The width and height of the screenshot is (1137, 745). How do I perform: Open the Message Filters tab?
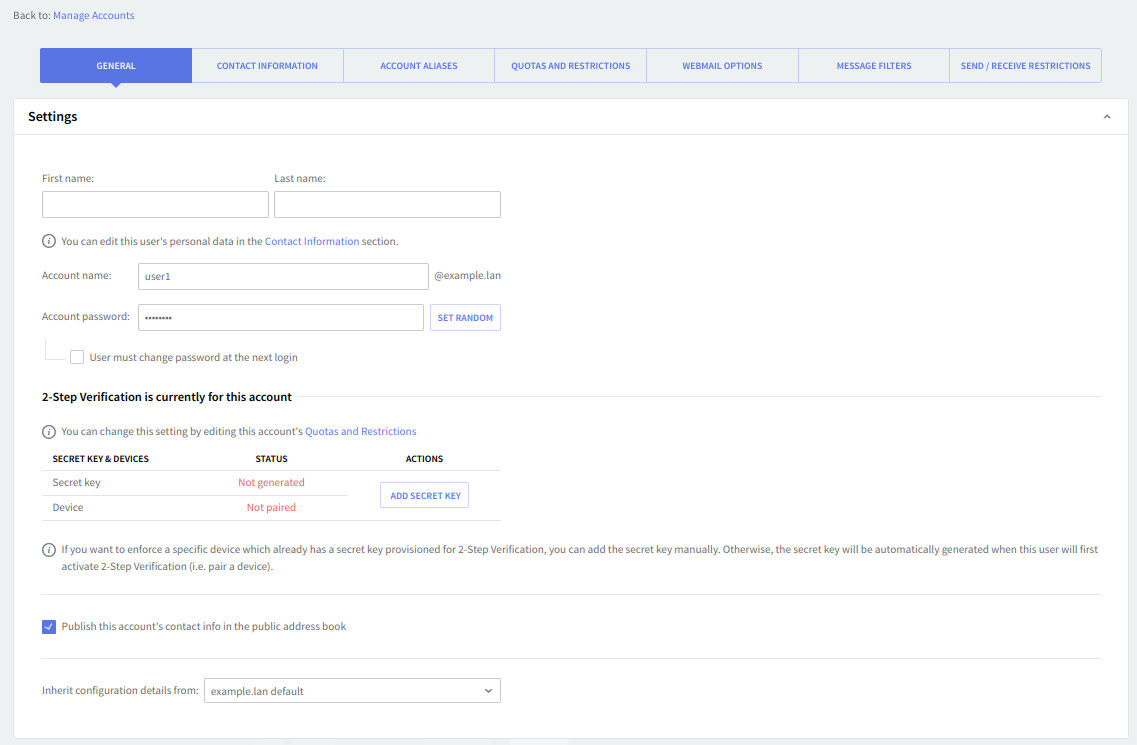[x=874, y=66]
